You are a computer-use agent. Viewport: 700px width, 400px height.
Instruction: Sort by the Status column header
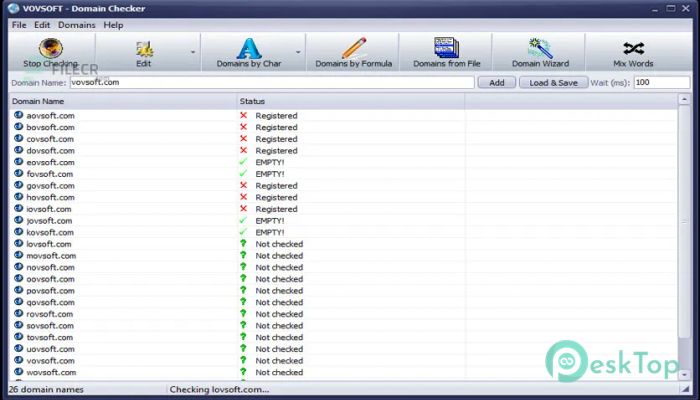(x=350, y=101)
